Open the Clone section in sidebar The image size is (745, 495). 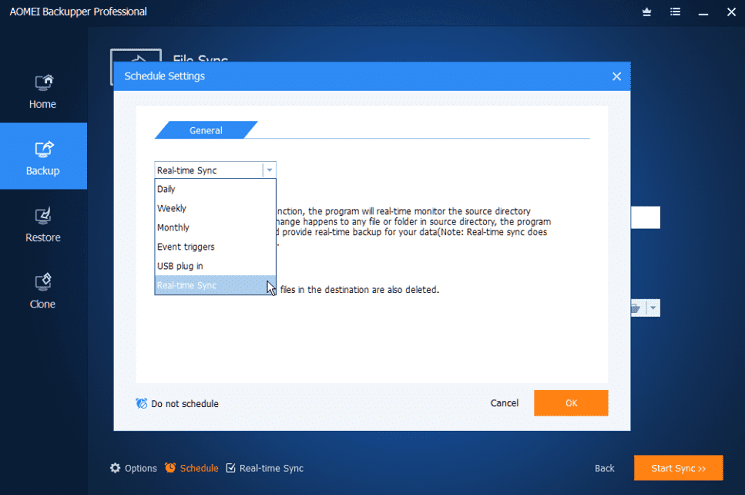click(x=43, y=291)
